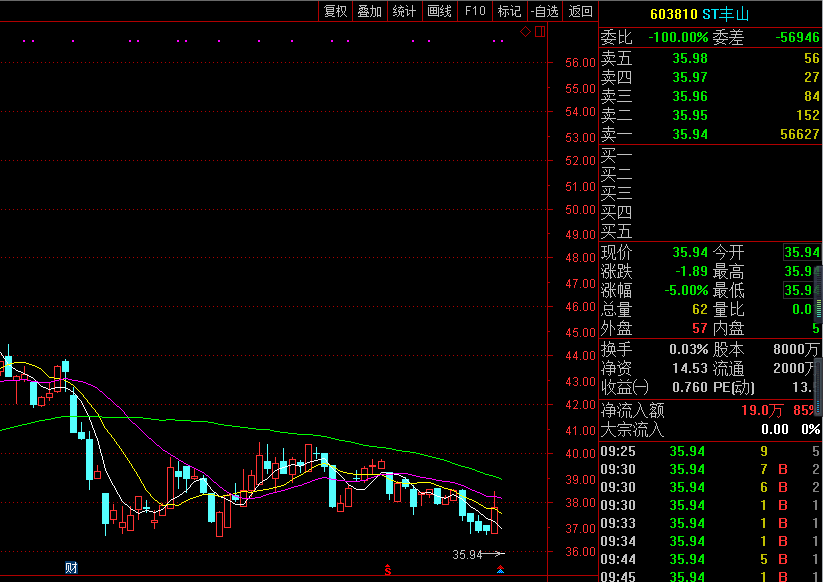Click the 复权 toolbar button

pos(335,11)
